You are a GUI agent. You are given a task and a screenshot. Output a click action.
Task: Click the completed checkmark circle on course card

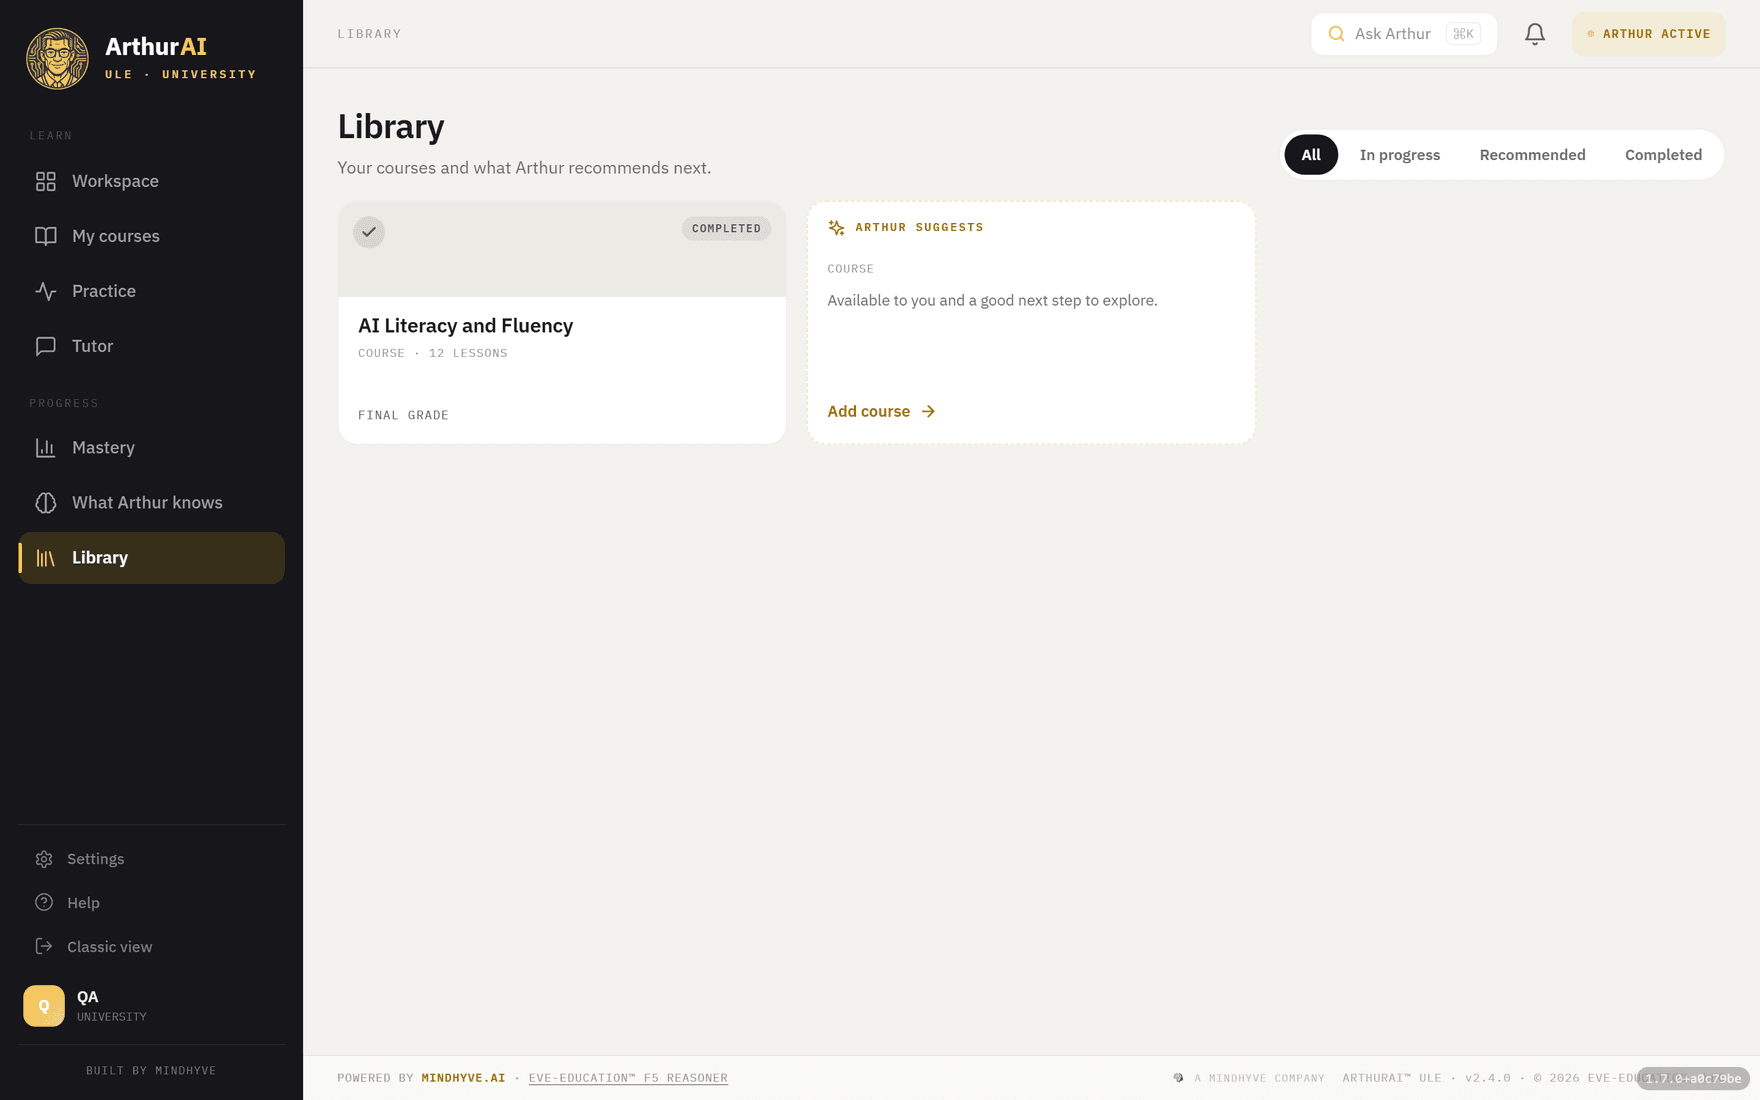tap(369, 232)
